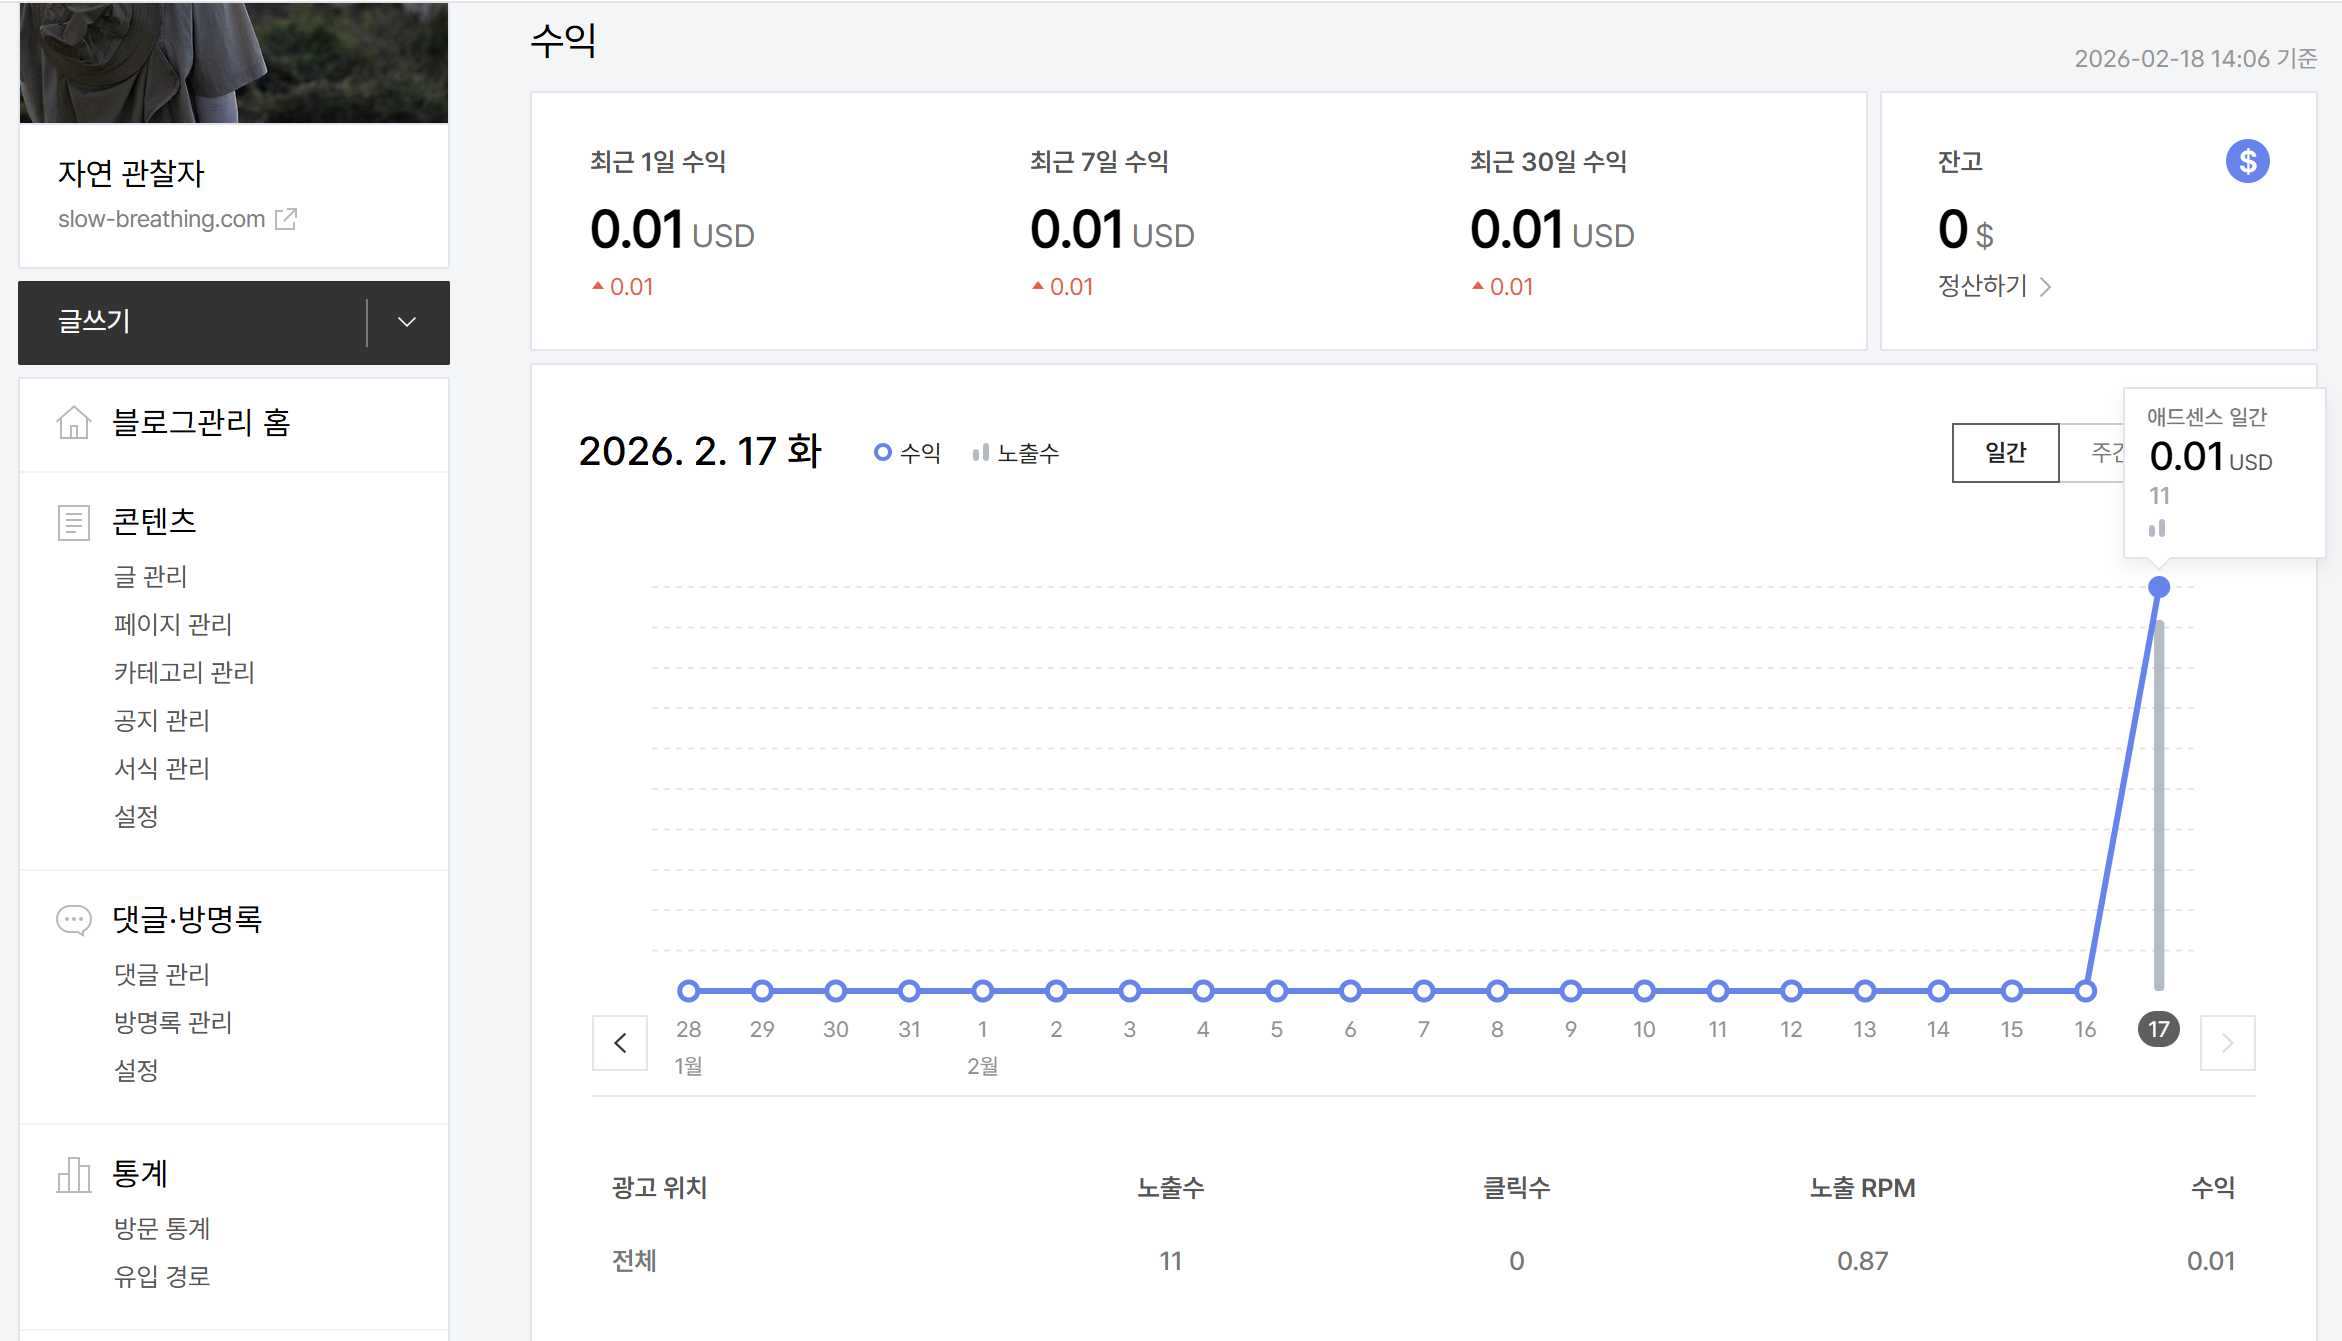
Task: Open 카테고리 관리 in the sidebar
Action: [x=184, y=672]
